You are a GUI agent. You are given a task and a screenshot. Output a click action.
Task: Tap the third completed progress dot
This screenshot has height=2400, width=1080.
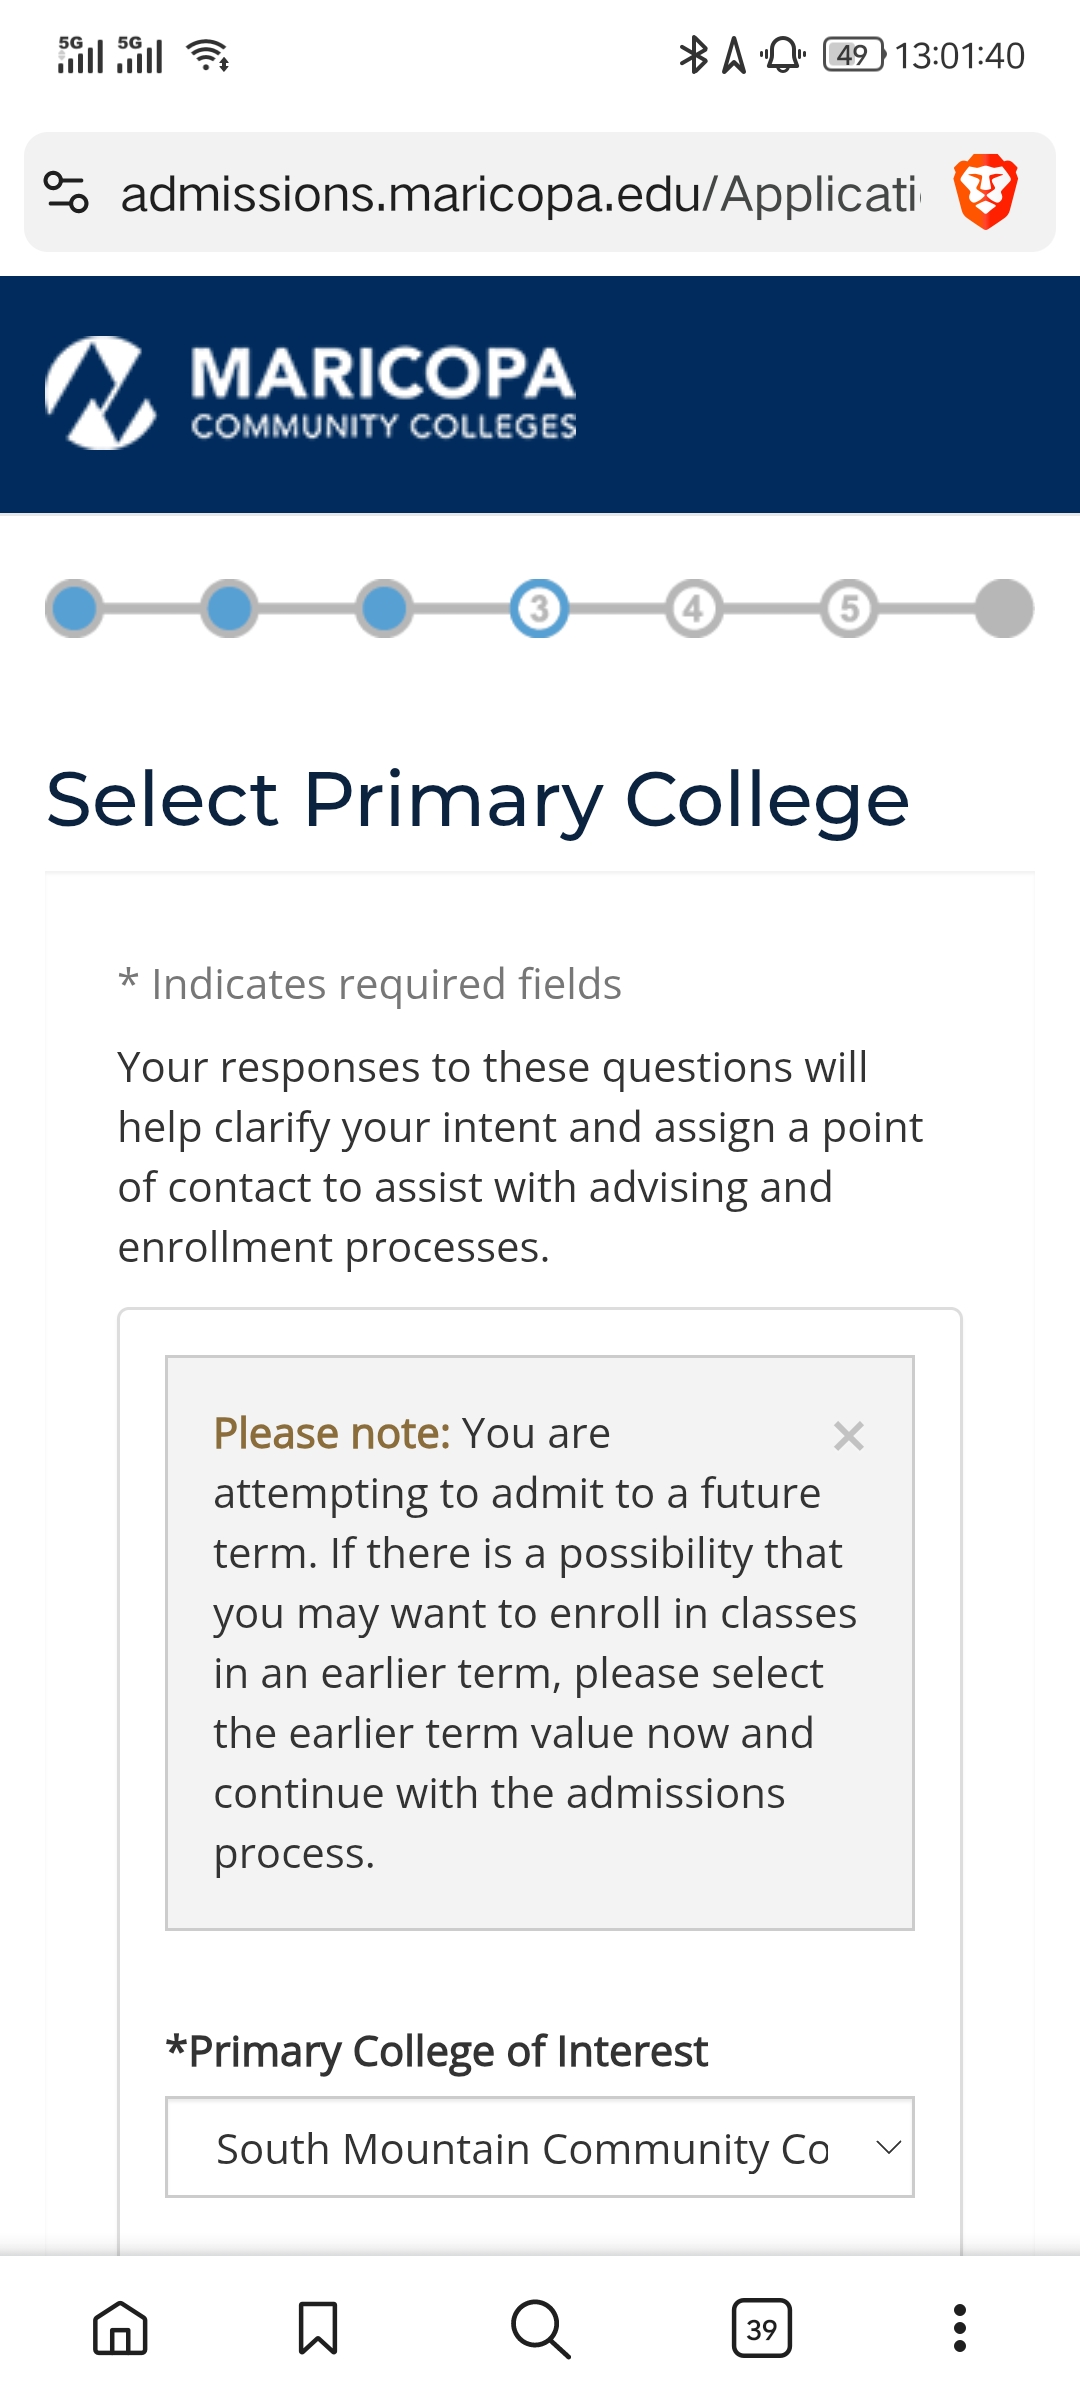coord(384,608)
